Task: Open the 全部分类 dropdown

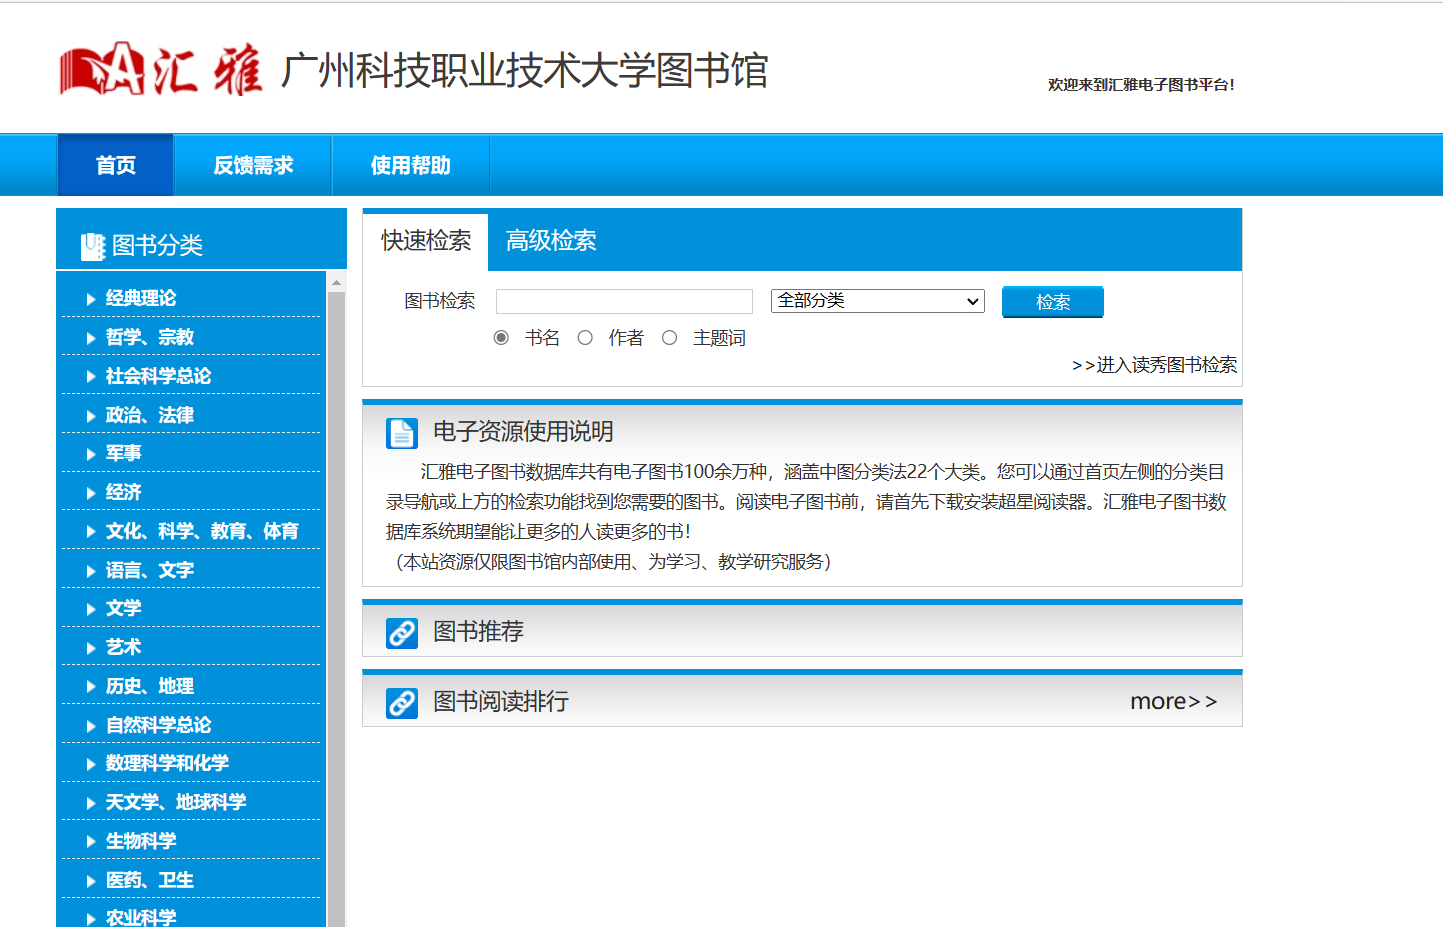Action: point(877,301)
